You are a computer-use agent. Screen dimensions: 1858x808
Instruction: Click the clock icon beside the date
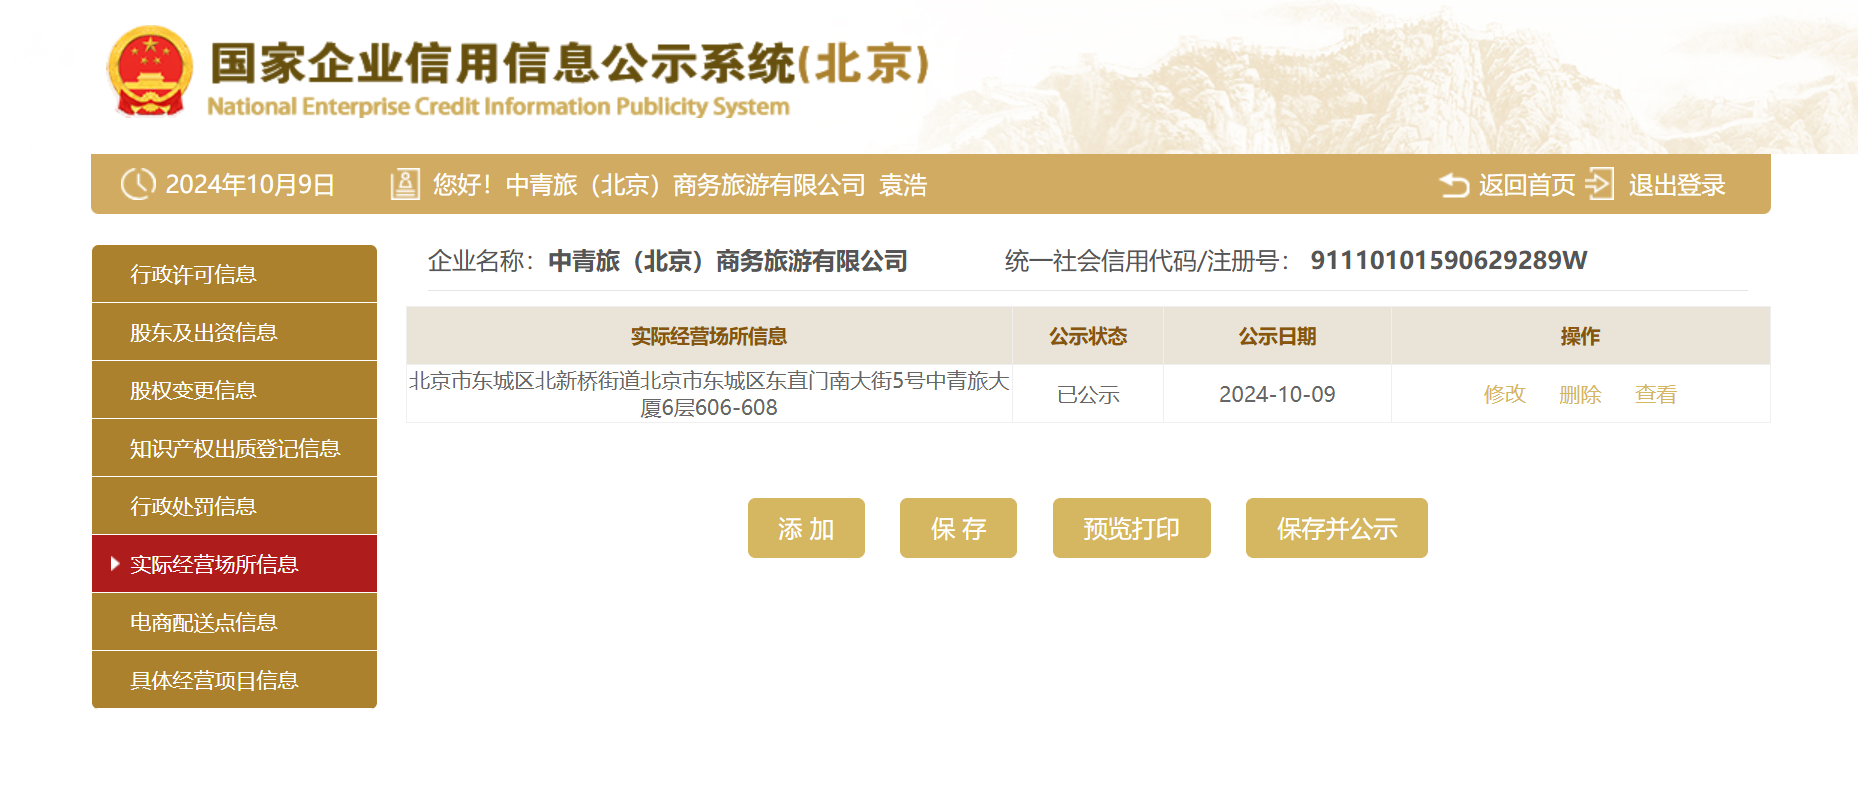[x=138, y=184]
